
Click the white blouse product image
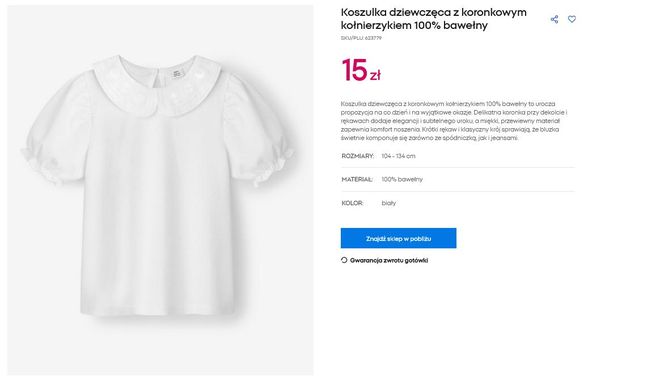tap(160, 190)
